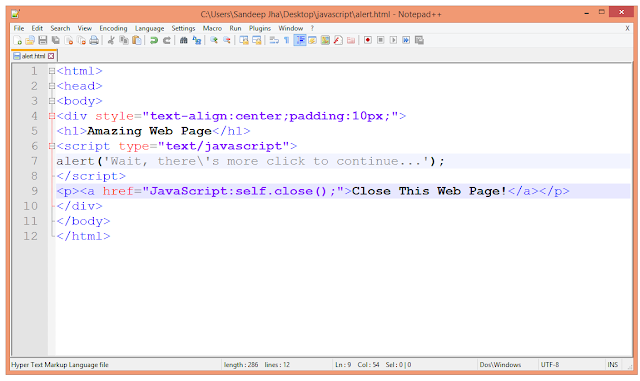
Task: Toggle the highlighted indent guide button
Action: tap(300, 40)
